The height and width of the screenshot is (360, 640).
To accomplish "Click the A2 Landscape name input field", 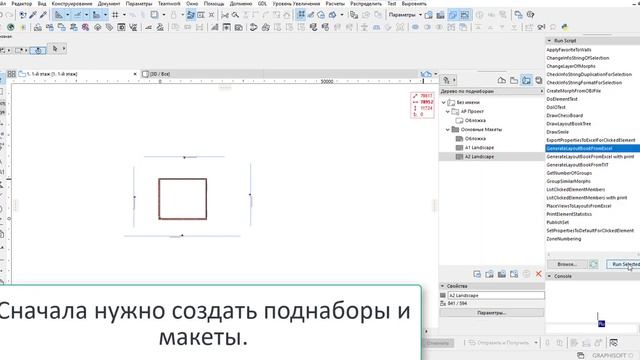I will coord(496,295).
